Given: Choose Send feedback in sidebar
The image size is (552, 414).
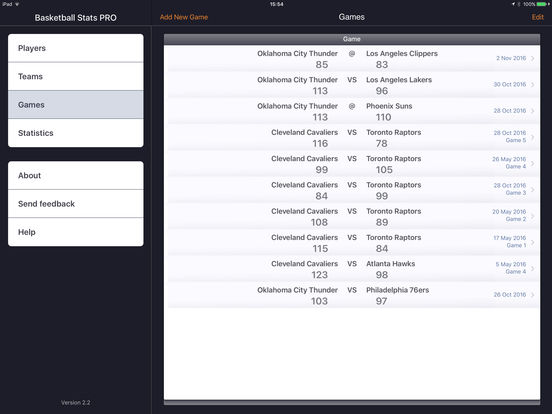Looking at the screenshot, I should (x=76, y=204).
